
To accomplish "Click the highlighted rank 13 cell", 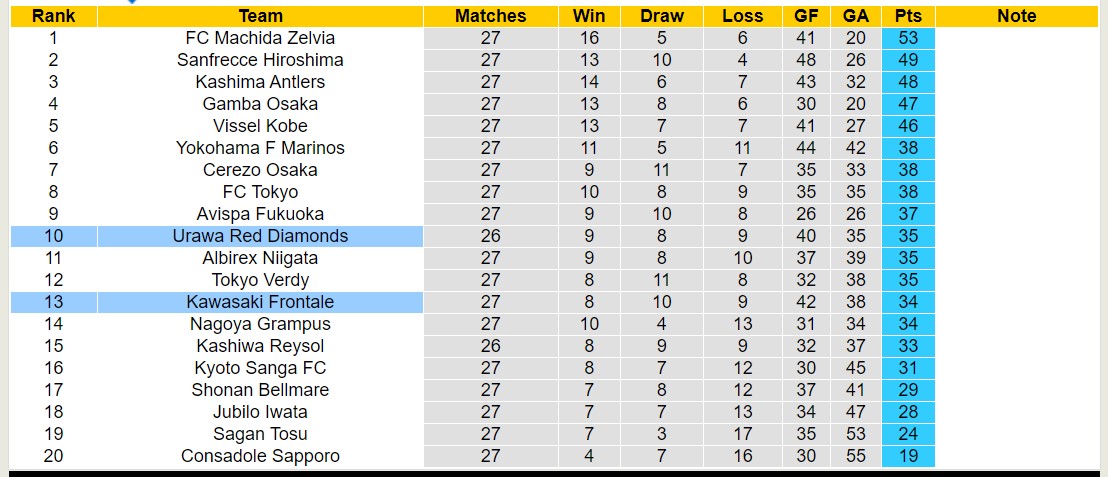I will pyautogui.click(x=53, y=302).
